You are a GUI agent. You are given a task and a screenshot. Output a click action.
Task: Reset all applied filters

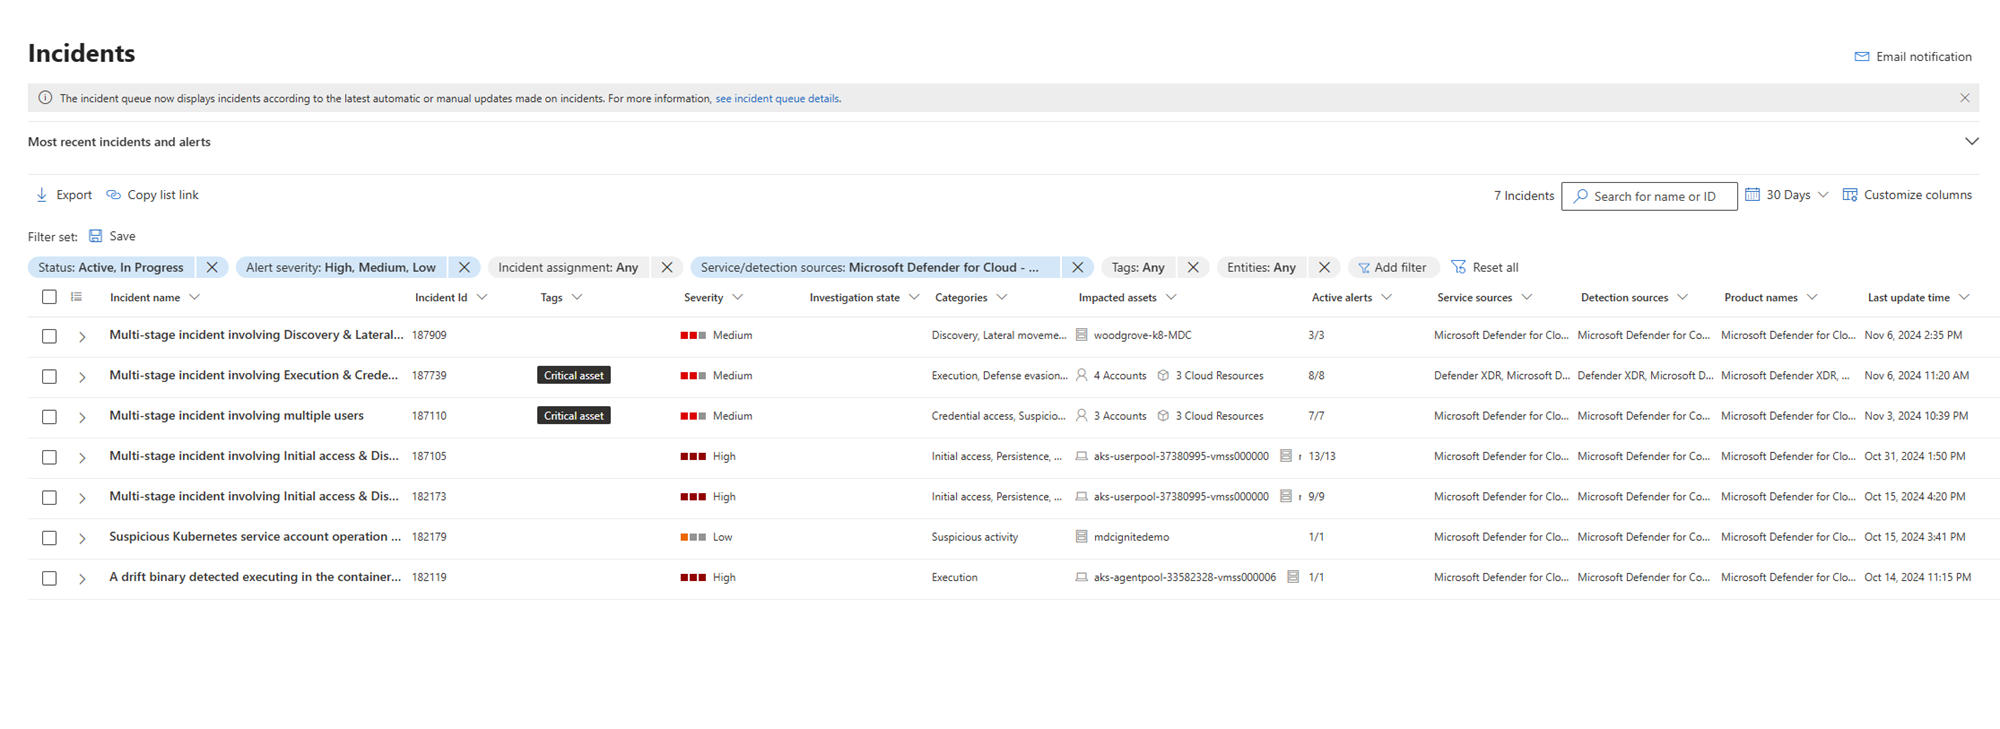(1485, 267)
